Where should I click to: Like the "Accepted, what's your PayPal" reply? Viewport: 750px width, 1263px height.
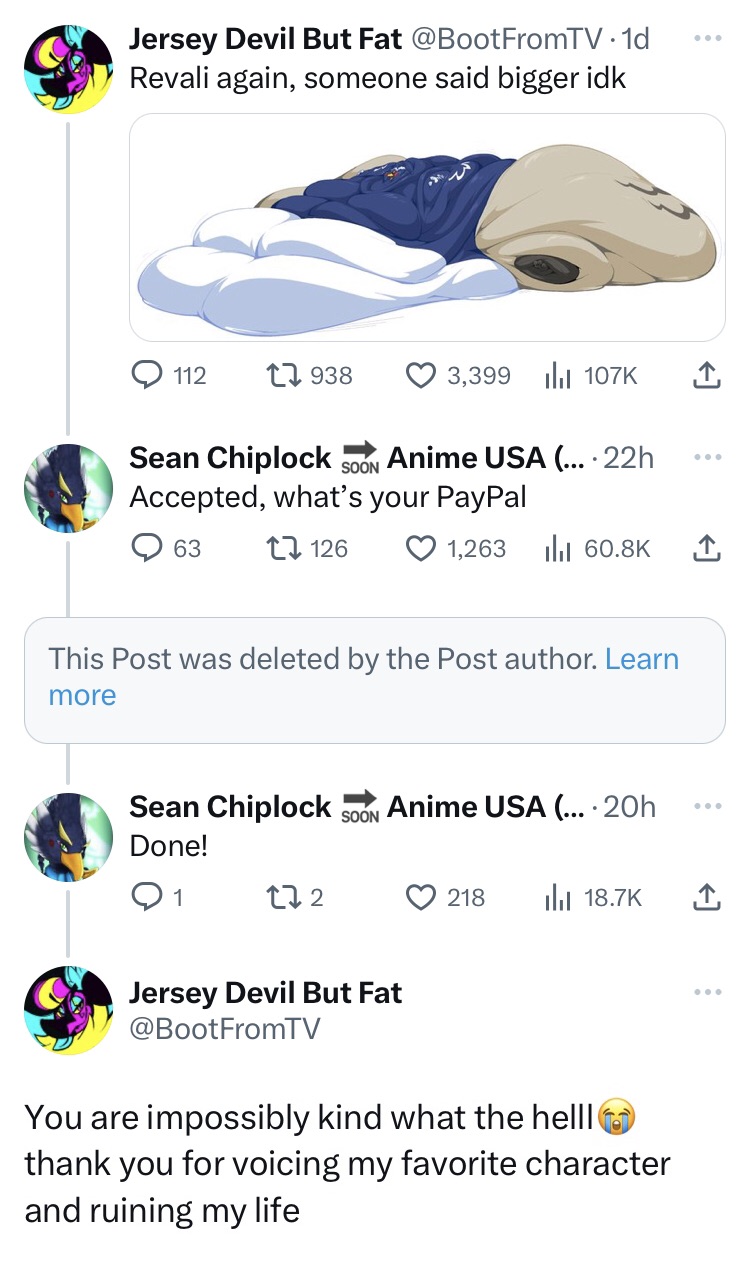pos(420,548)
